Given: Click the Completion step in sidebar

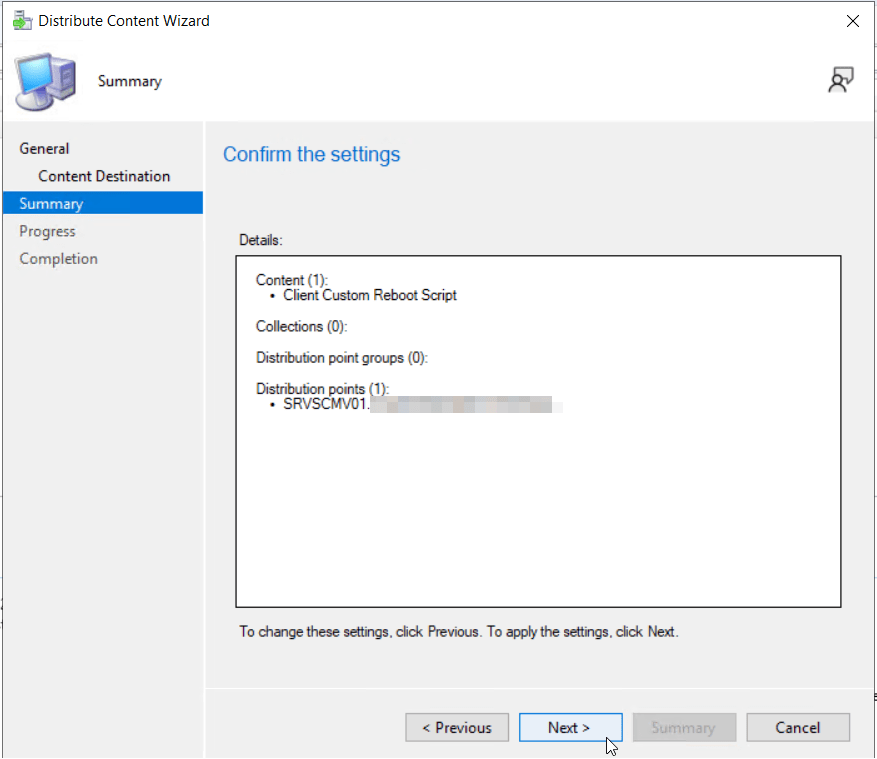Looking at the screenshot, I should tap(59, 259).
